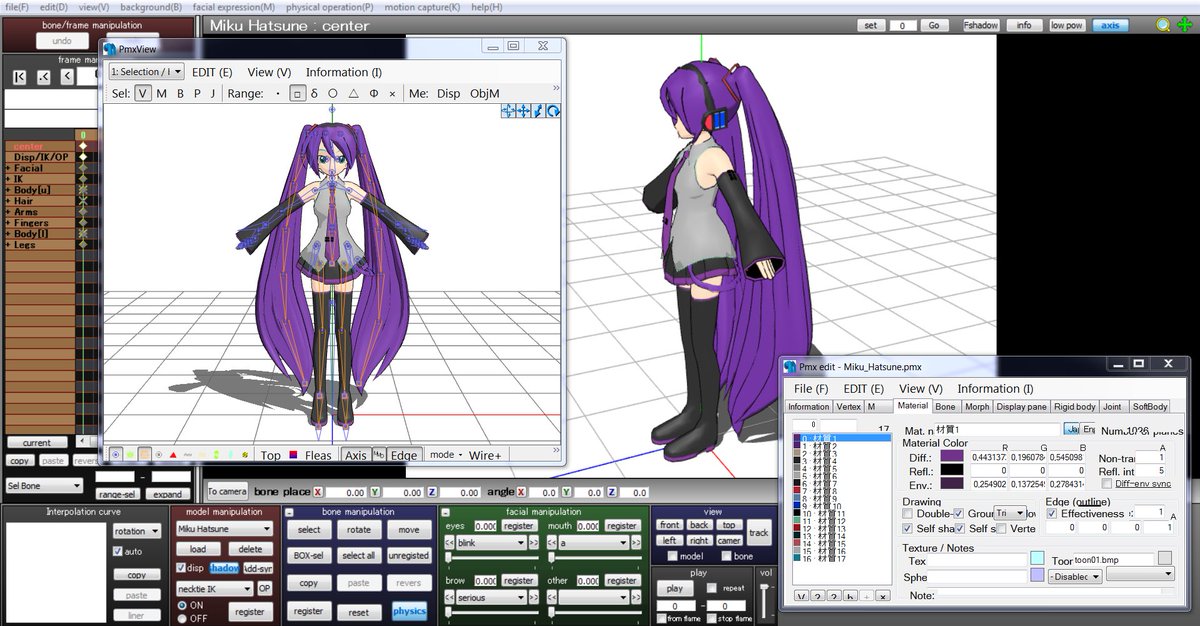Image resolution: width=1200 pixels, height=626 pixels.
Task: Open Information (I) menu in PmxView
Action: (x=344, y=72)
